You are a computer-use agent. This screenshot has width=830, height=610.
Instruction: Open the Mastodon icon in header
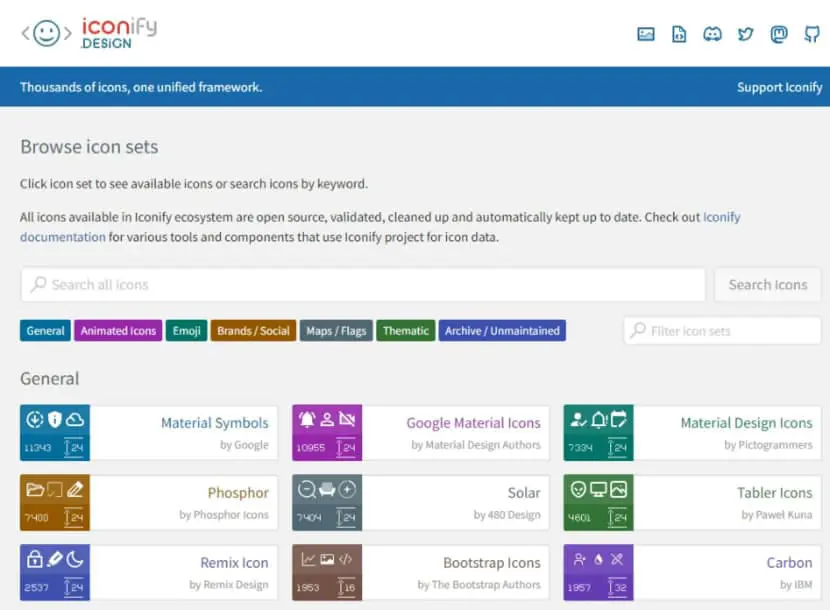pyautogui.click(x=779, y=34)
